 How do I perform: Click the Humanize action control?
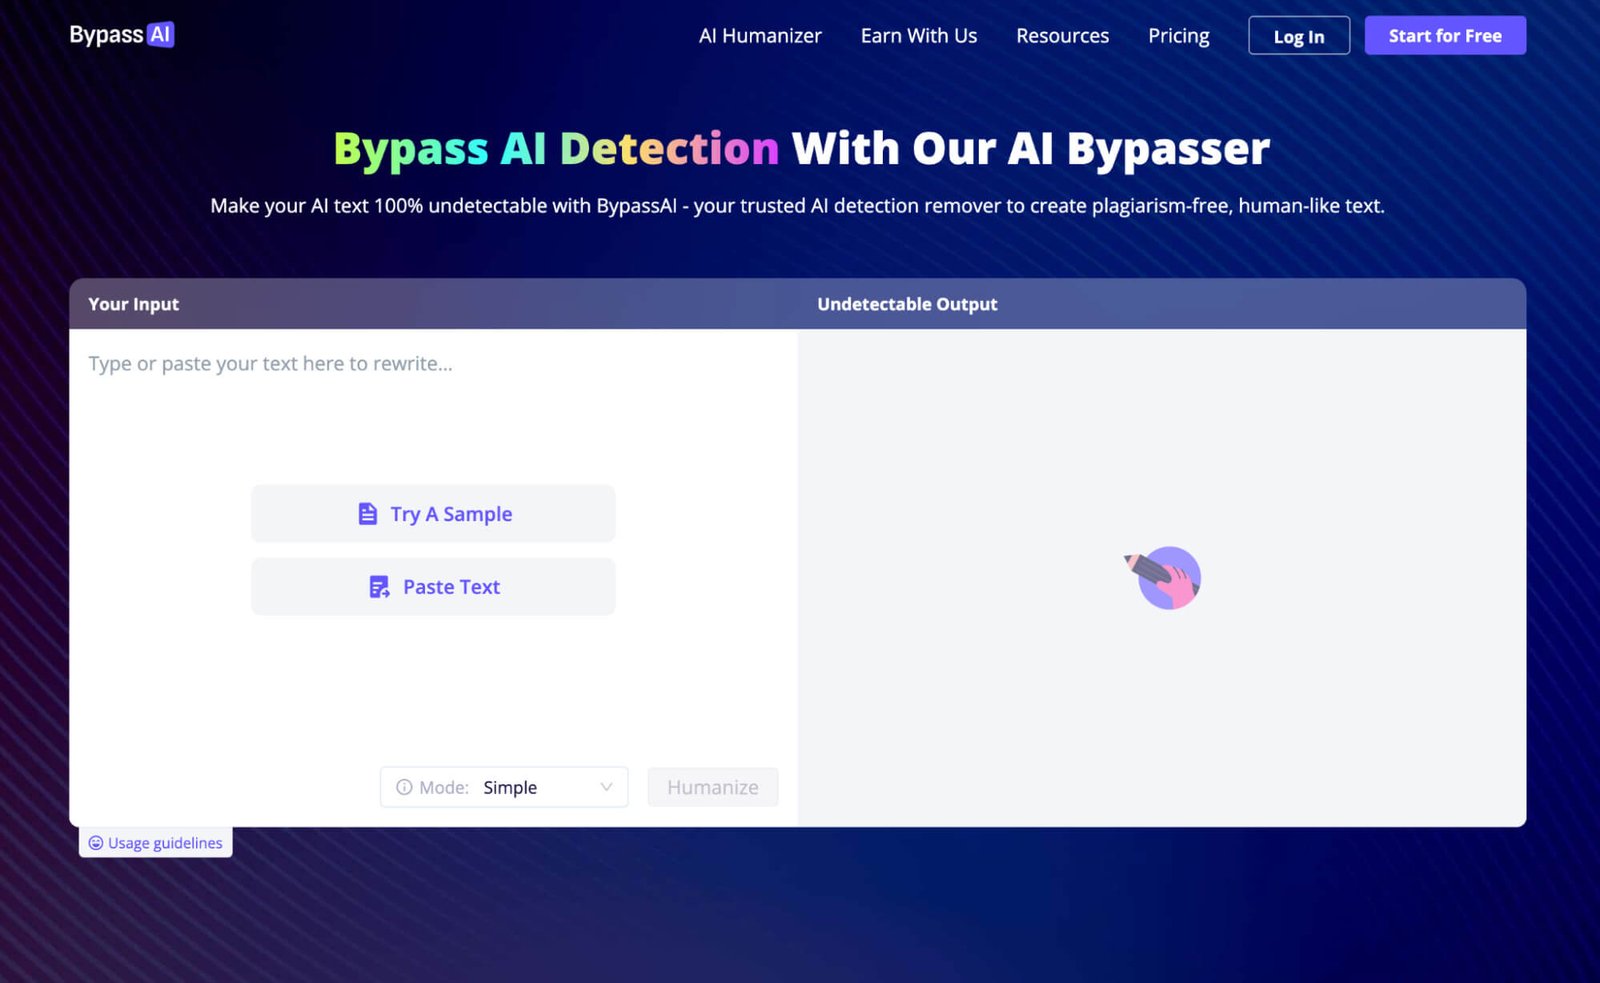pos(712,787)
